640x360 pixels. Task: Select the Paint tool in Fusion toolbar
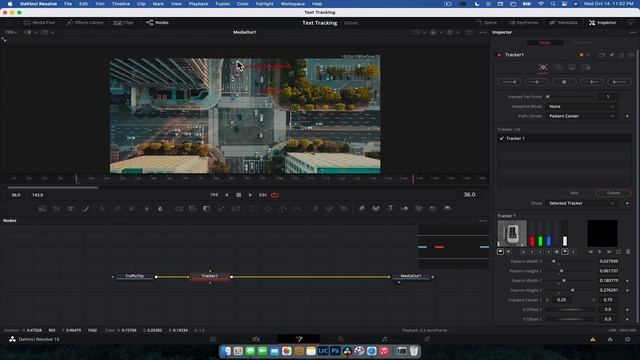[x=85, y=209]
